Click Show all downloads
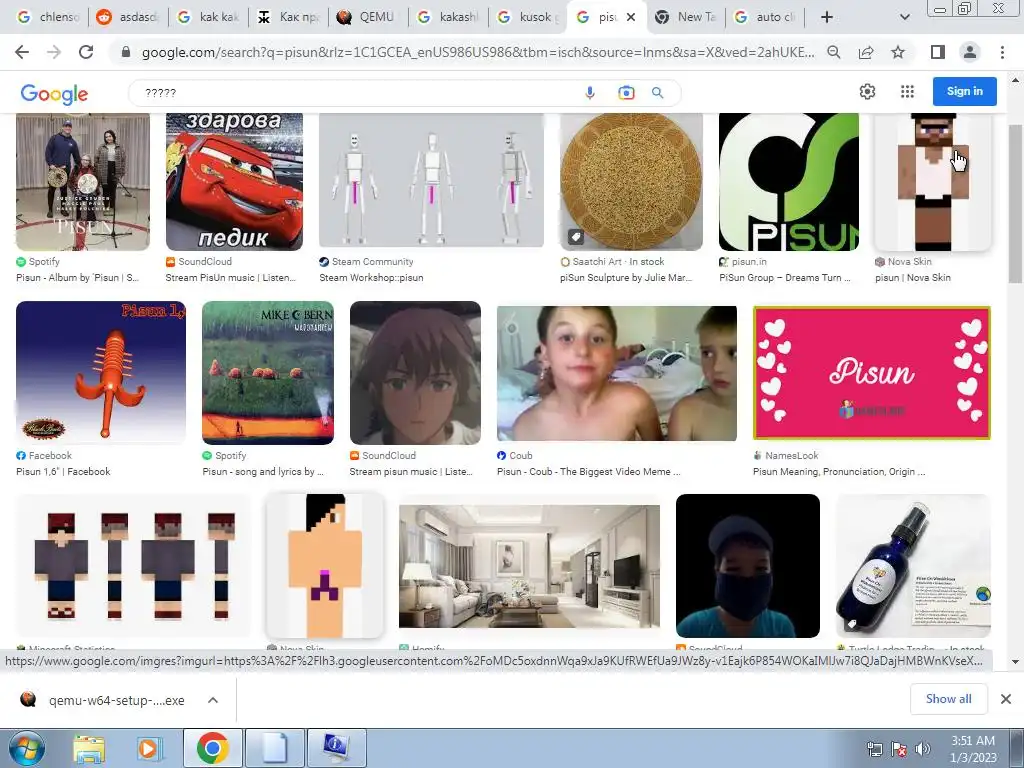This screenshot has width=1024, height=768. pyautogui.click(x=948, y=699)
